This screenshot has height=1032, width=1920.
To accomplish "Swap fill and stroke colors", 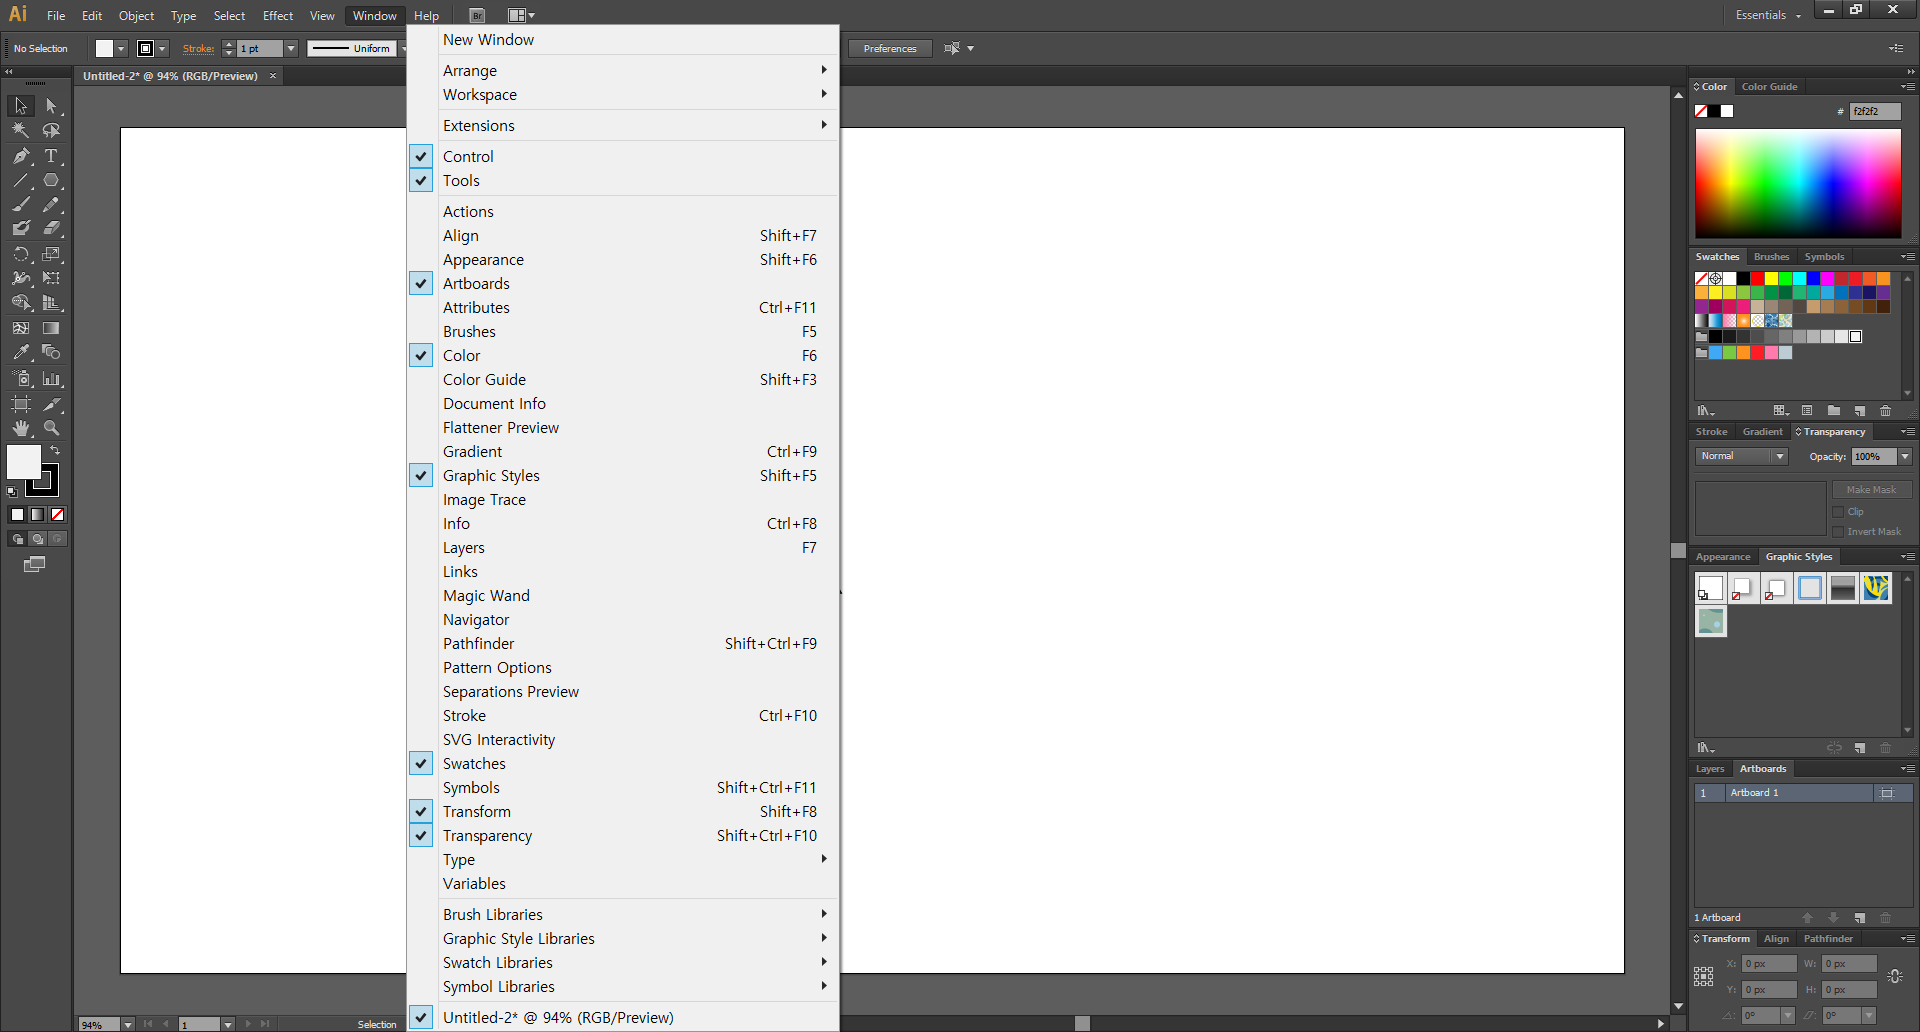I will 55,451.
